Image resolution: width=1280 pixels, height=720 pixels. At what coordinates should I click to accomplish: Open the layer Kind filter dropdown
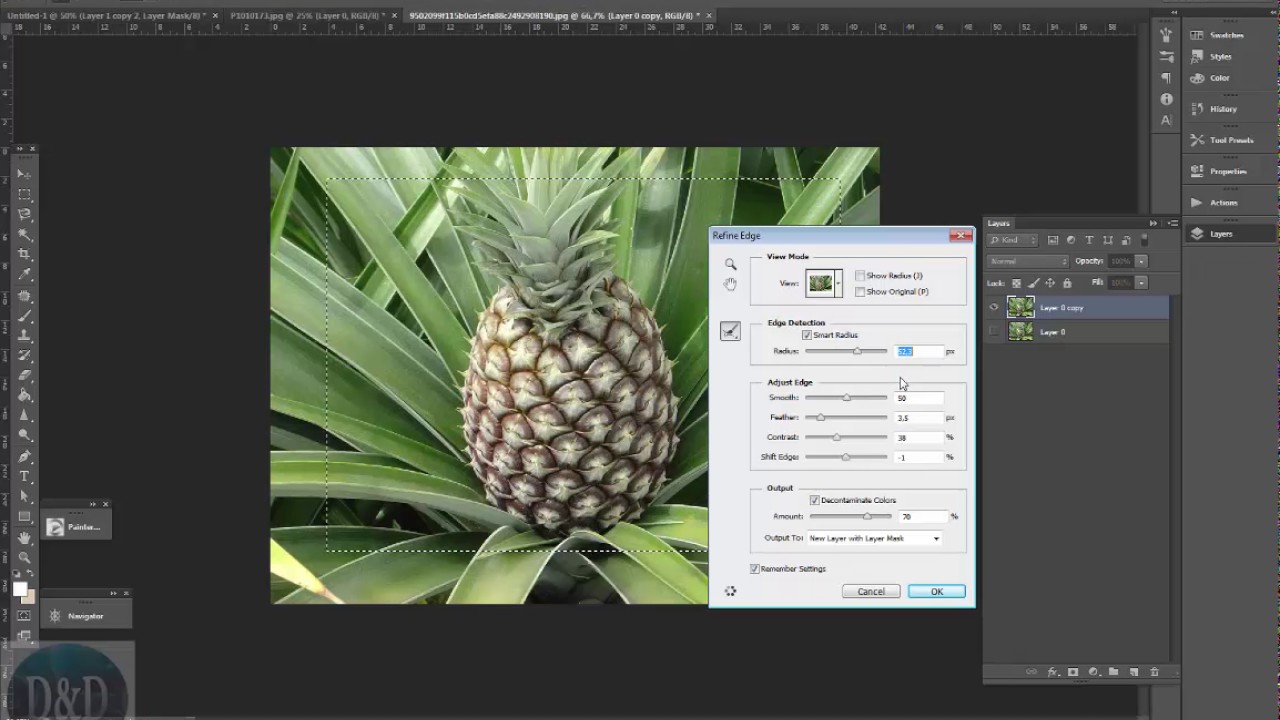click(1014, 240)
